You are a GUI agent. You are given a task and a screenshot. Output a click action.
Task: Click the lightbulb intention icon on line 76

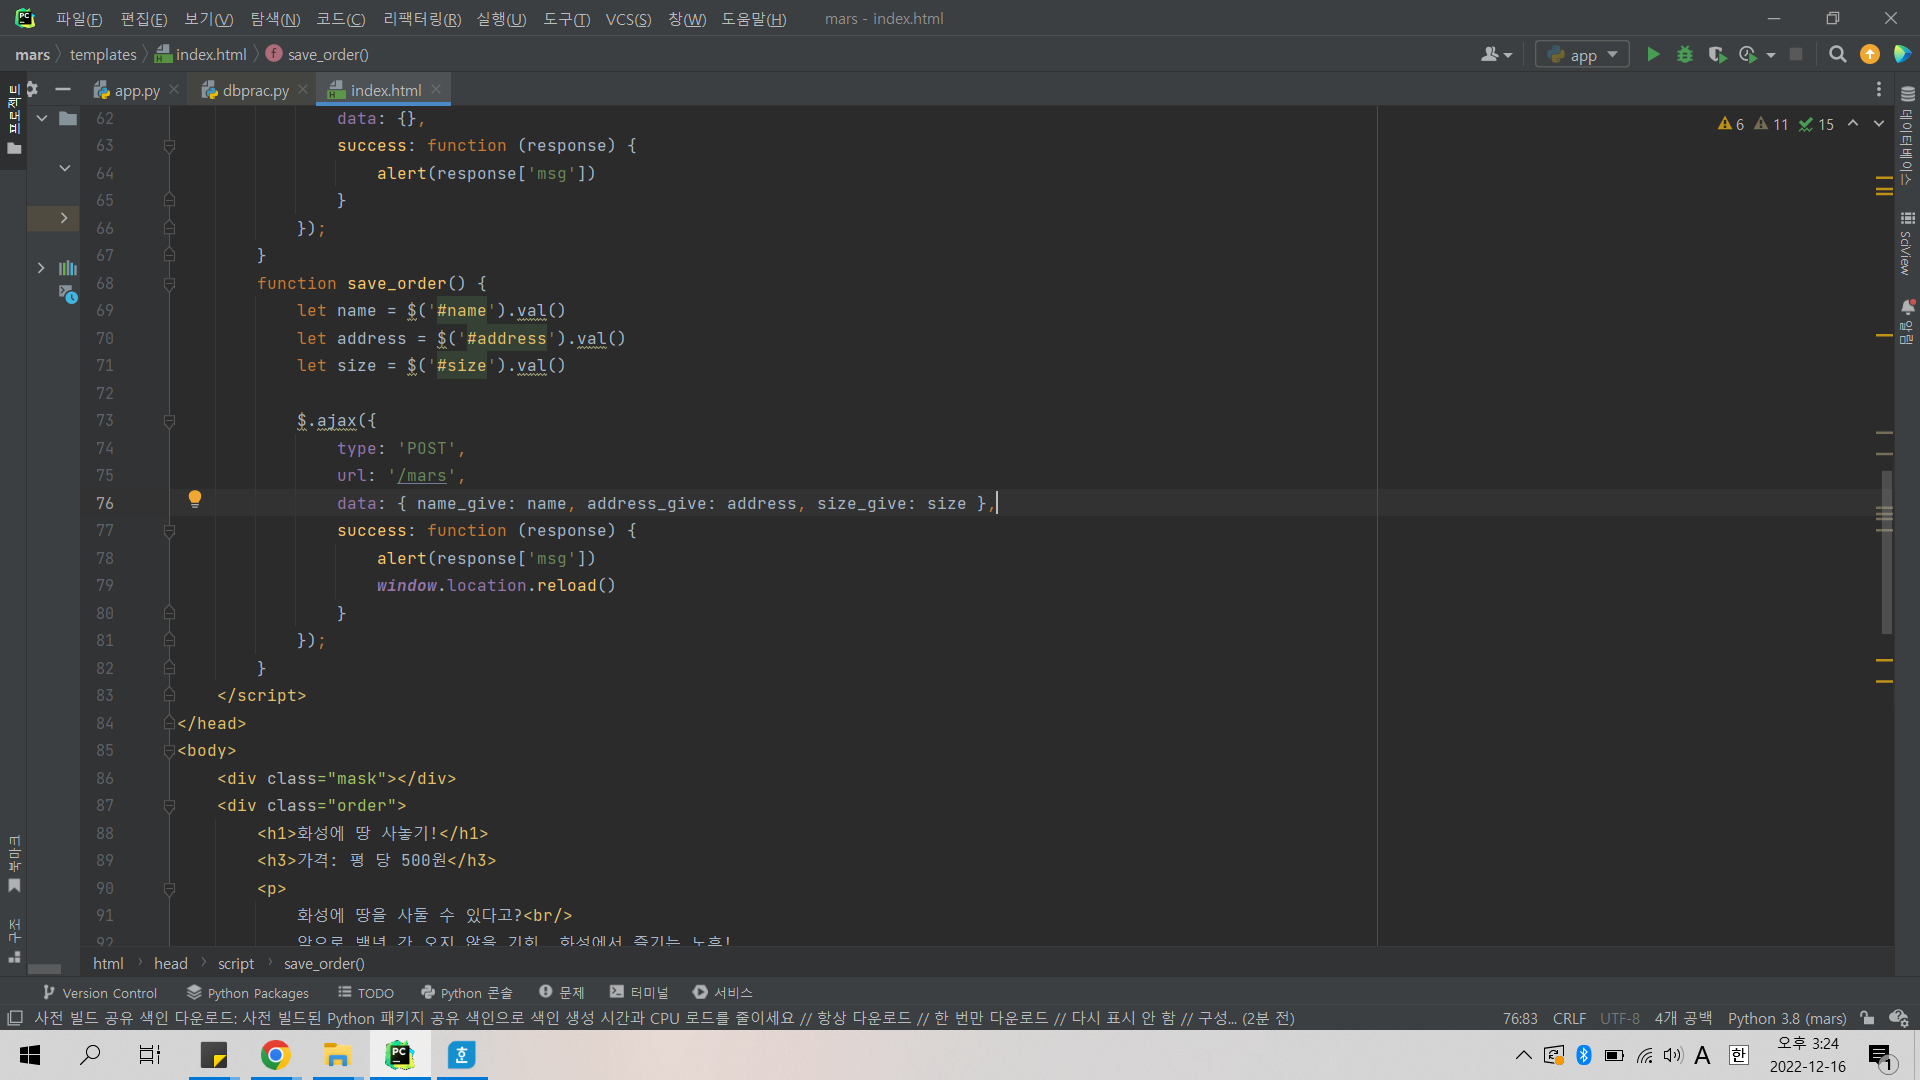tap(195, 498)
